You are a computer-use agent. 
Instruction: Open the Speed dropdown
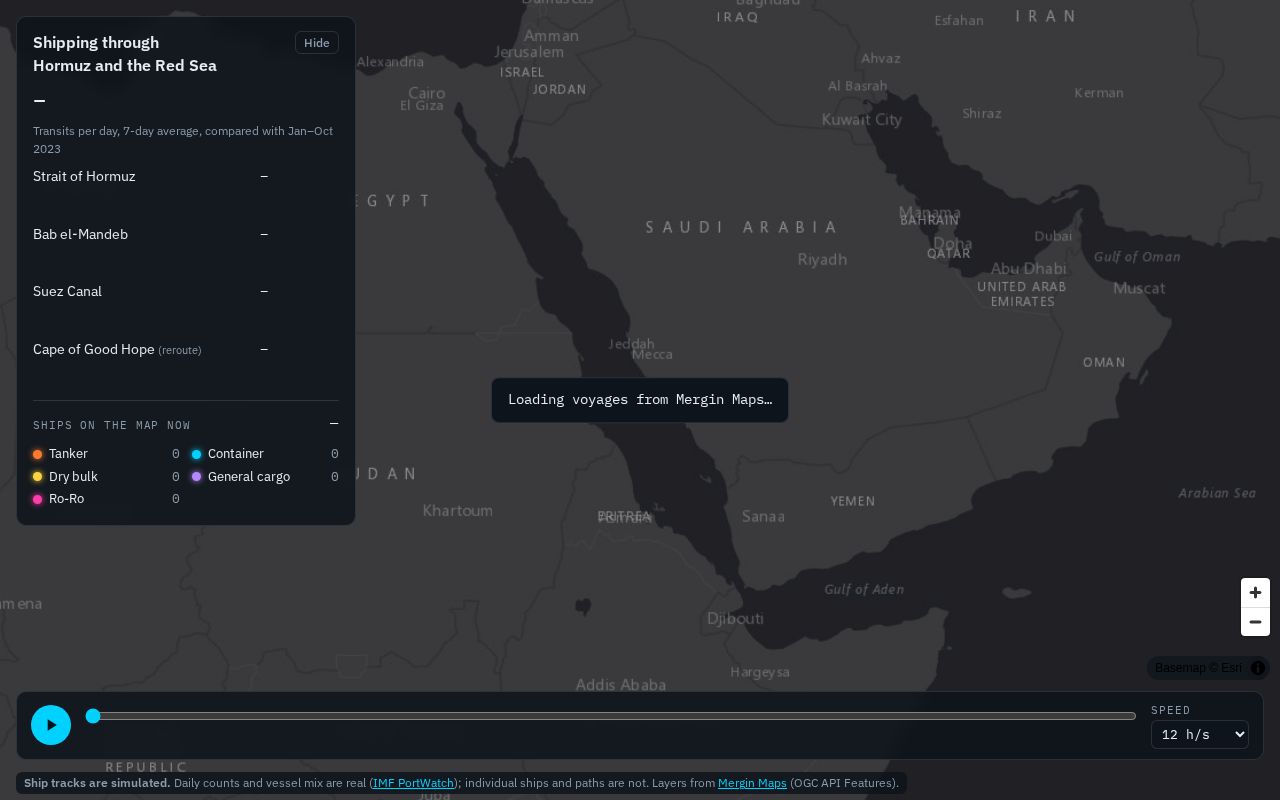coord(1199,734)
